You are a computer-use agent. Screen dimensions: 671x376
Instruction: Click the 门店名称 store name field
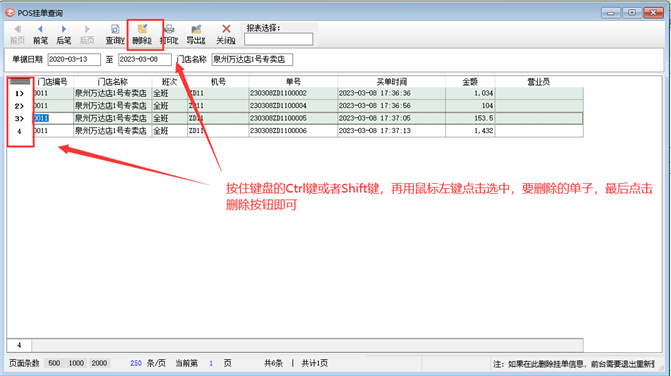[252, 59]
